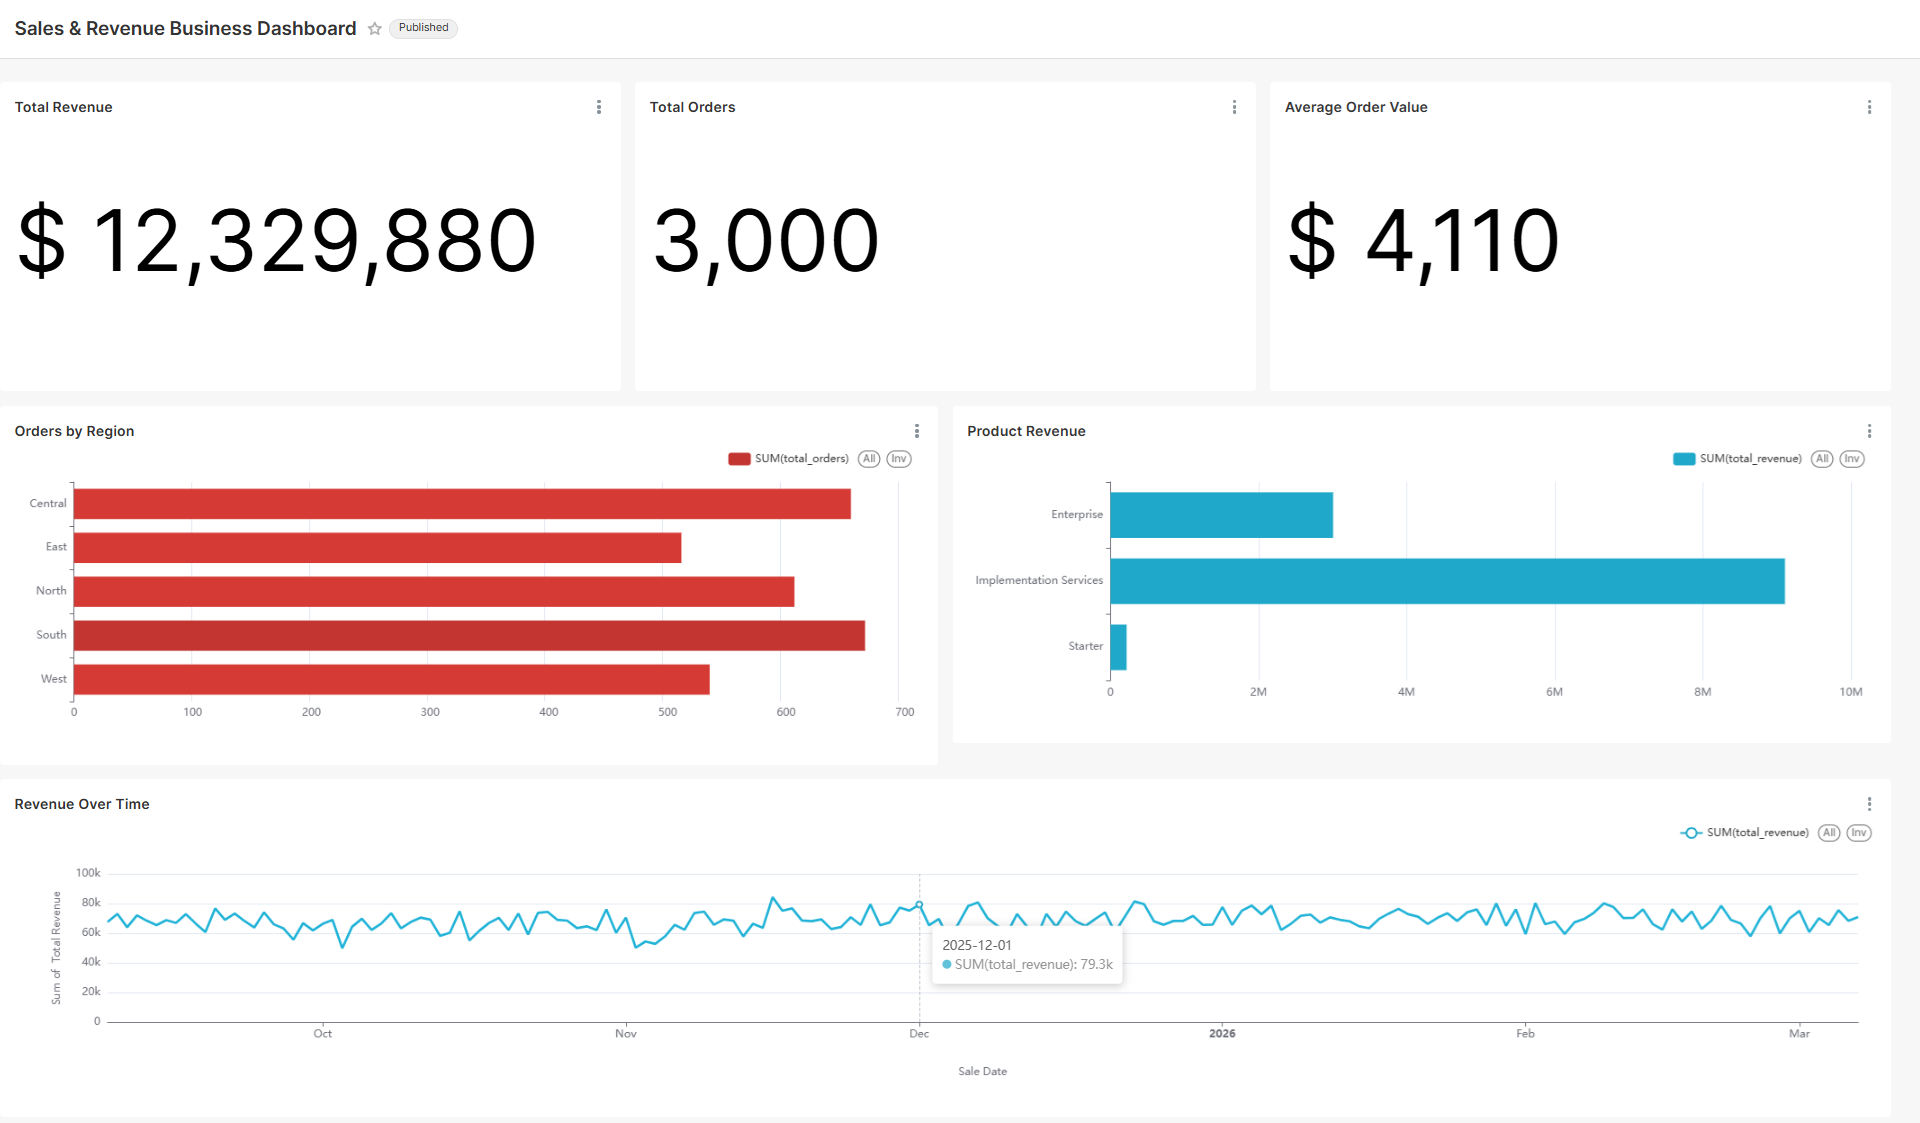Invert legend selection in Orders by Region
This screenshot has width=1920, height=1123.
[899, 459]
